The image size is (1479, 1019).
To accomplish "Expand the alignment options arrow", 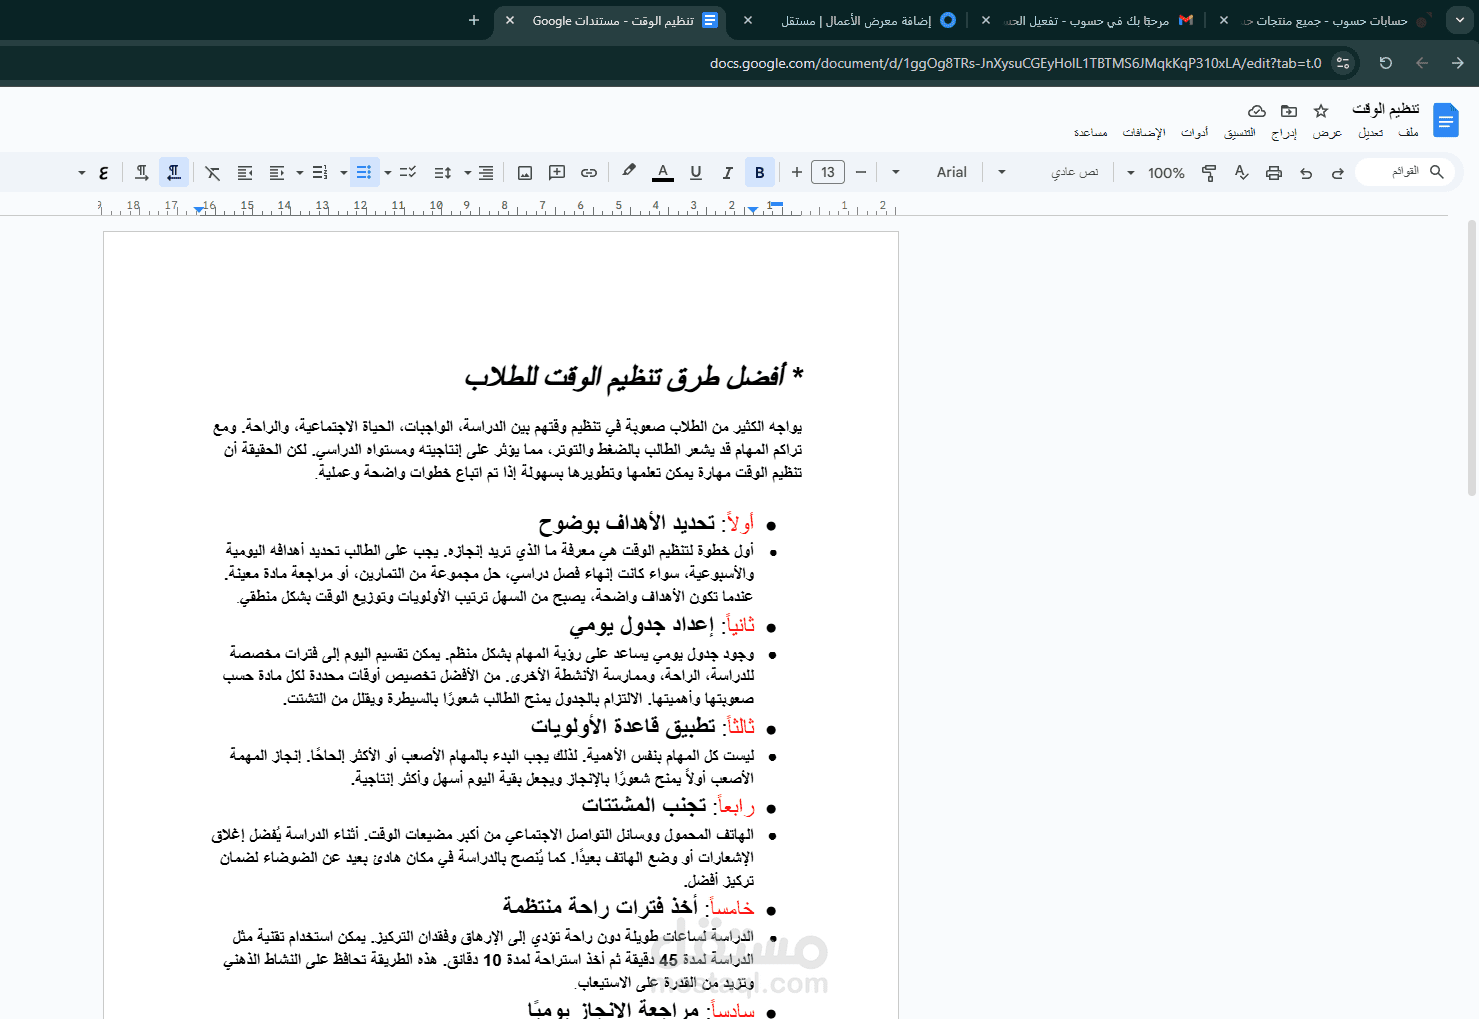I will (467, 173).
